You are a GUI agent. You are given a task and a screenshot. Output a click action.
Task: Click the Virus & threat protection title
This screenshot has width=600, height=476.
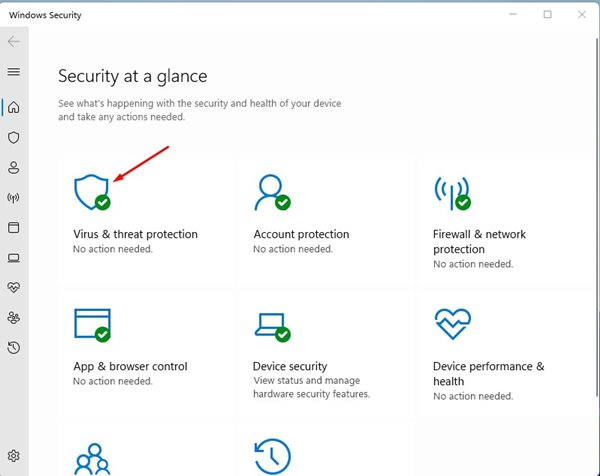pos(135,234)
